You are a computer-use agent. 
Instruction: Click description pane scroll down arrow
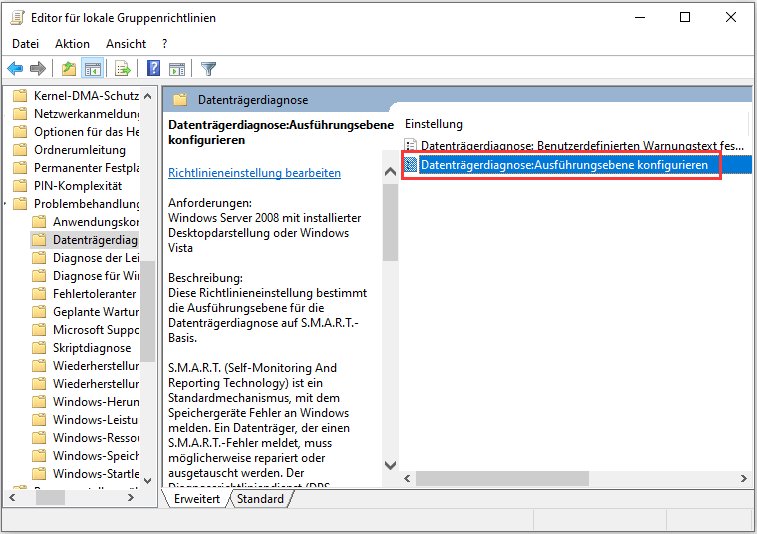tap(390, 465)
